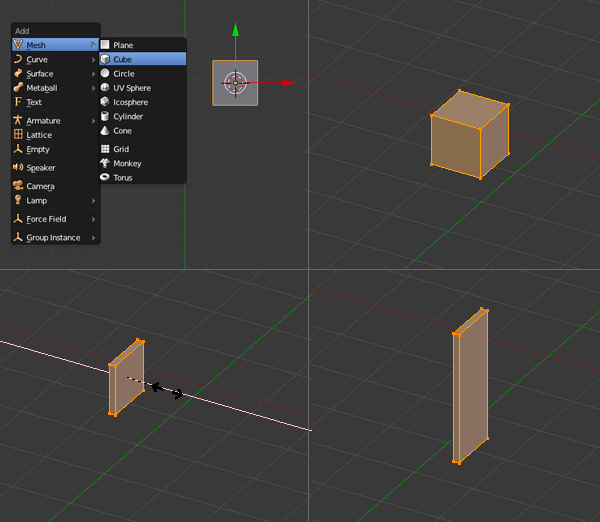600x522 pixels.
Task: Expand the Surface submenu arrow
Action: coord(93,73)
